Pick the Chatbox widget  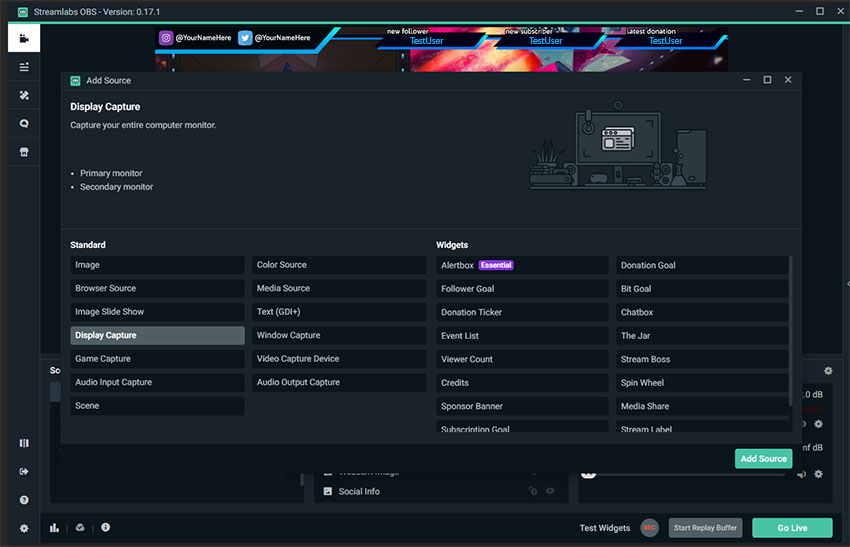coord(702,312)
